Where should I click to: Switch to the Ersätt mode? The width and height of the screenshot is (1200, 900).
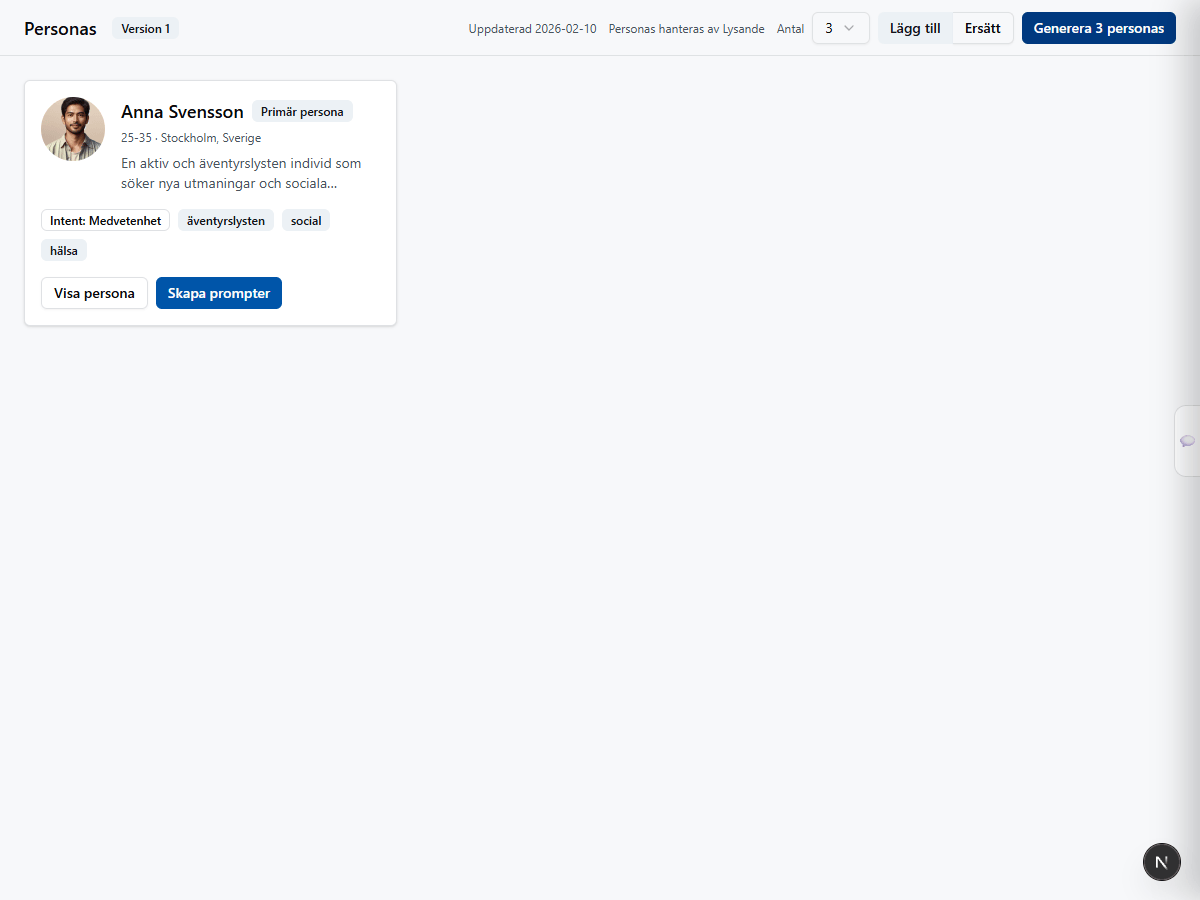pos(982,29)
